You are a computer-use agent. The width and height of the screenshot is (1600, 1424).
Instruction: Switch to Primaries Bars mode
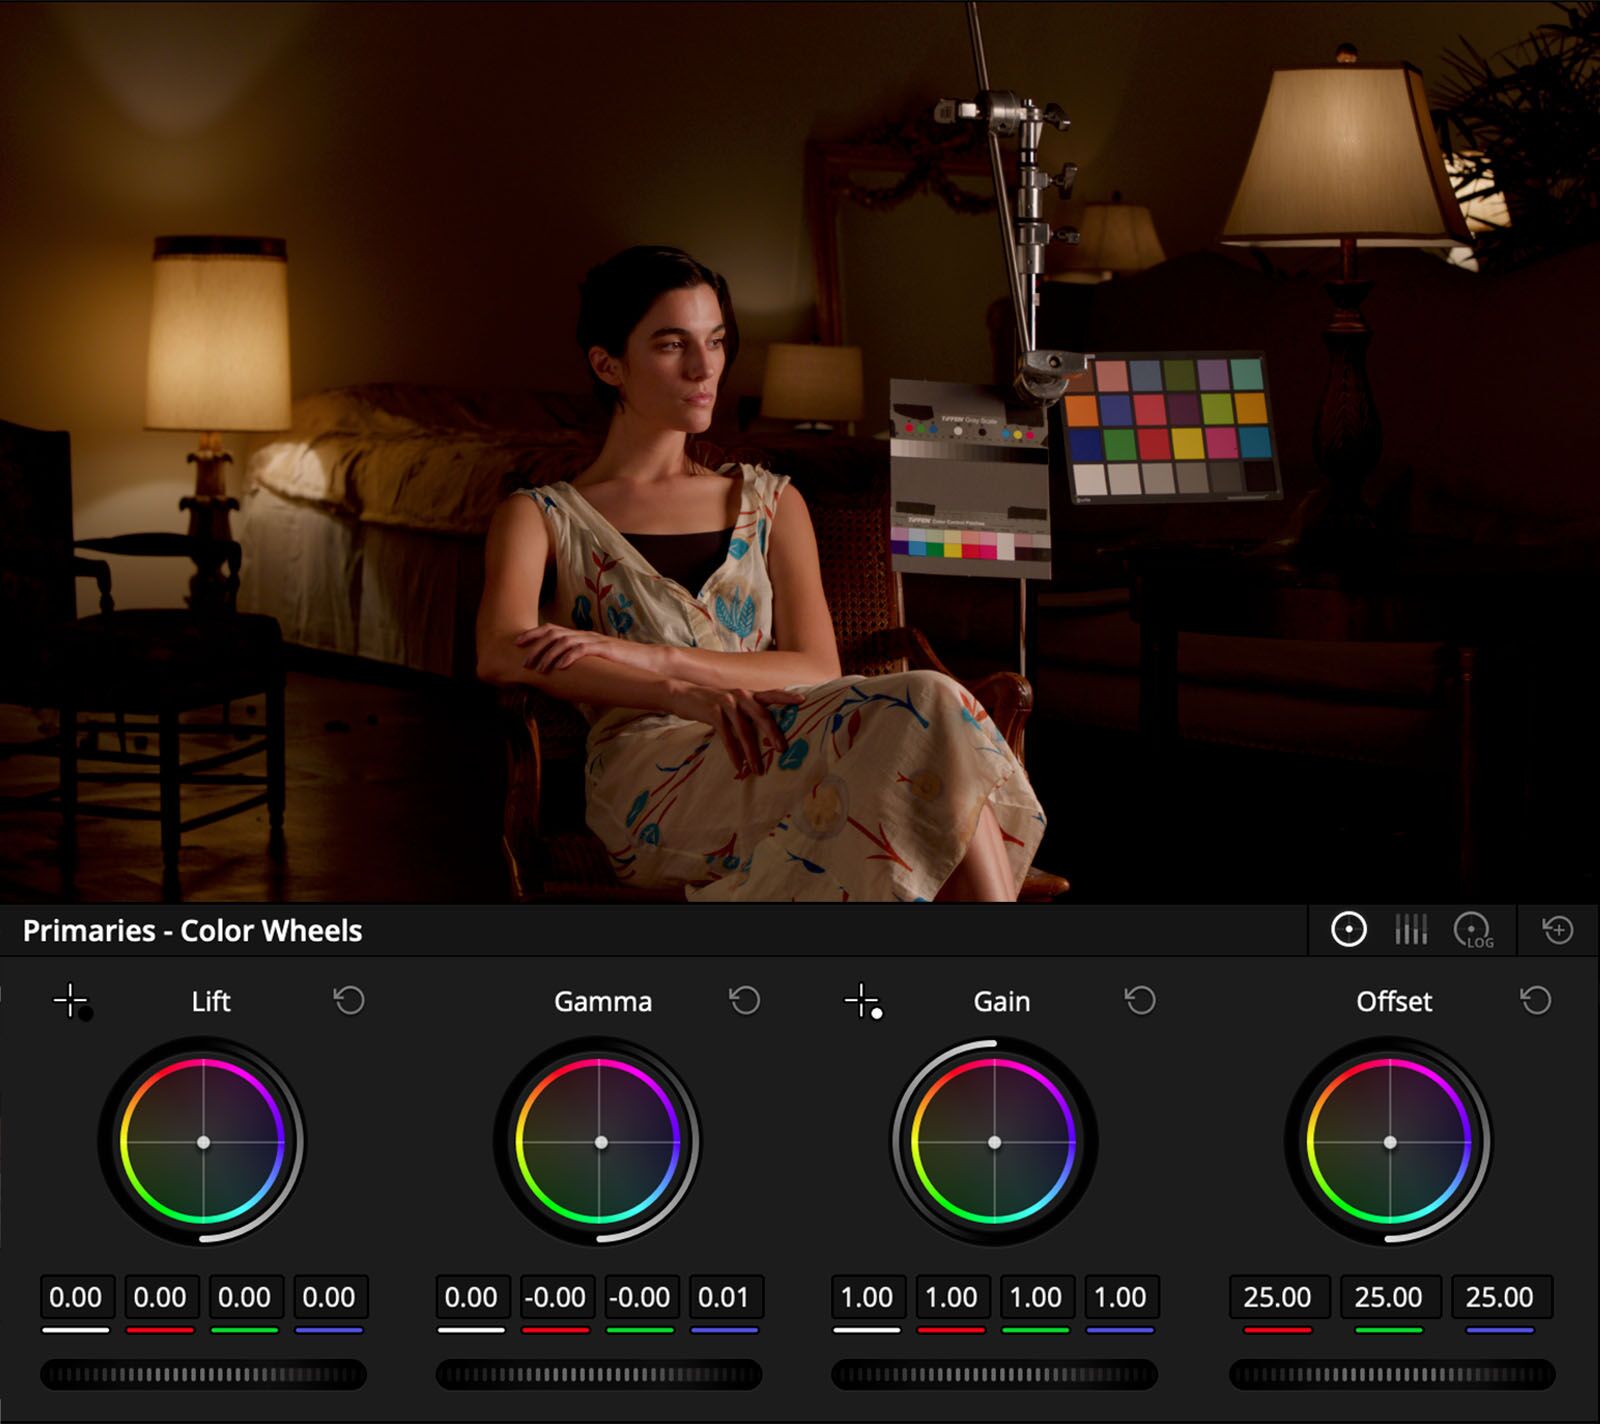pos(1412,929)
